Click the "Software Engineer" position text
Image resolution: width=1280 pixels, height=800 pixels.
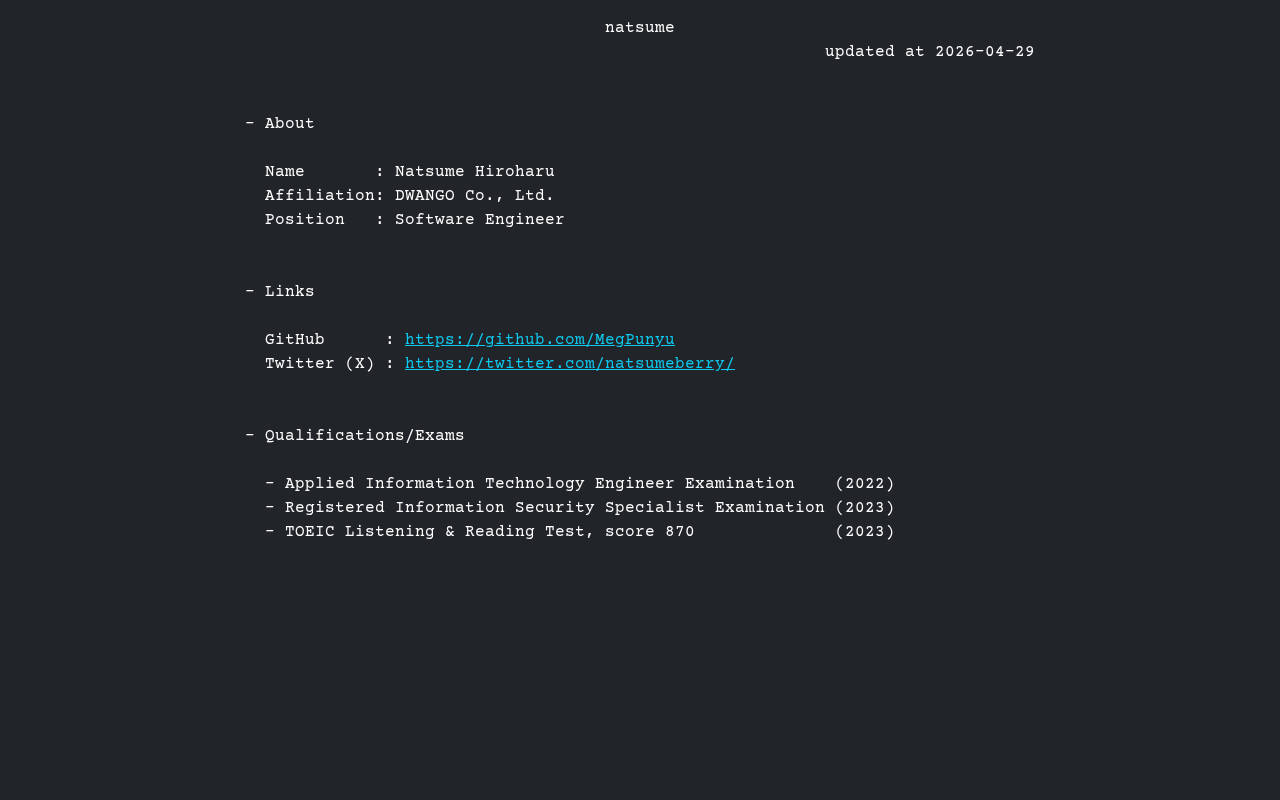479,220
